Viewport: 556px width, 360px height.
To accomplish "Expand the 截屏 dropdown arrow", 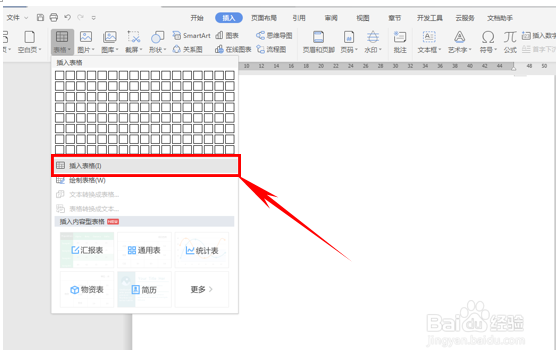I will point(141,50).
